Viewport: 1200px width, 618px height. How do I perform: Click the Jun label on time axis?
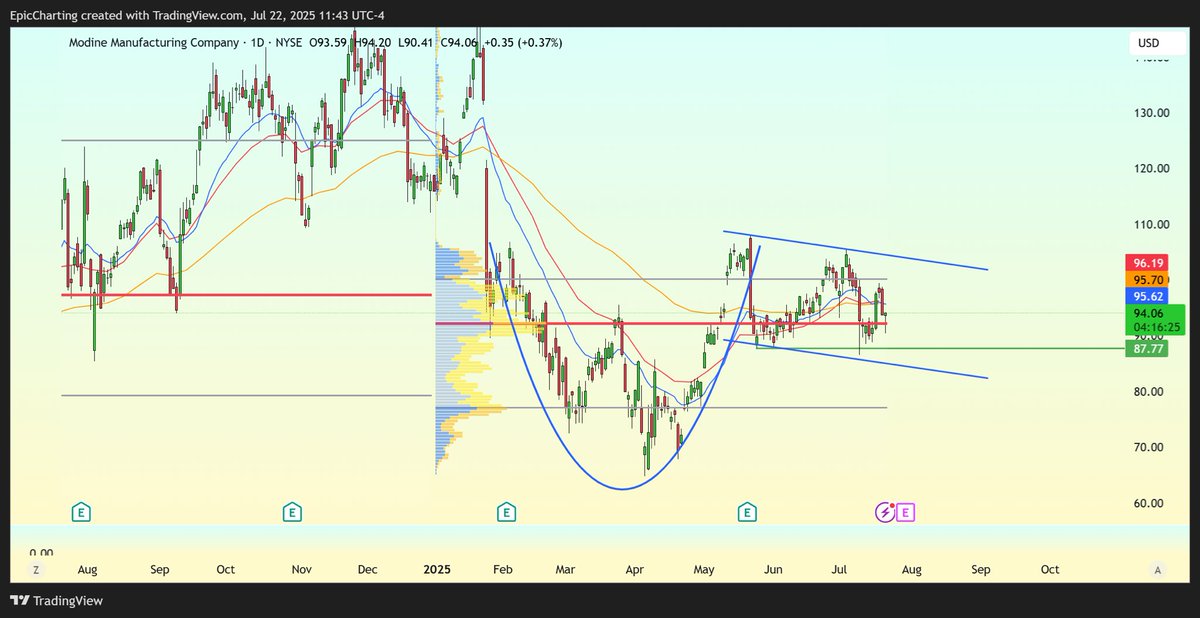[773, 569]
